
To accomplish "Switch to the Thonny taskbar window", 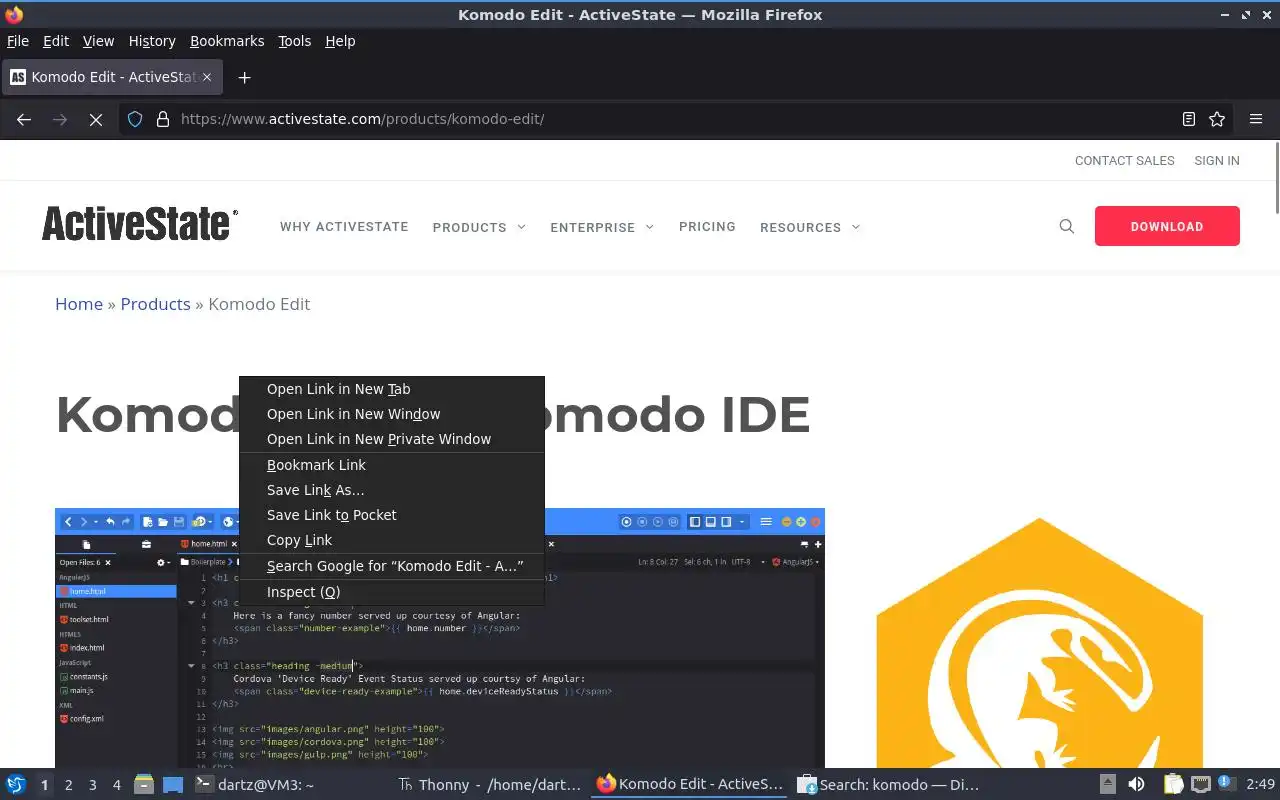I will click(489, 785).
